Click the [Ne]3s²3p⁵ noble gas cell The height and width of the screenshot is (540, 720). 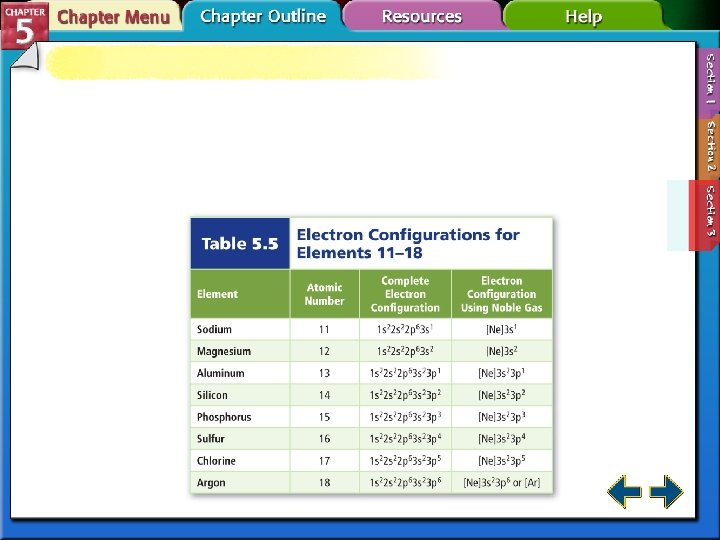pyautogui.click(x=501, y=461)
